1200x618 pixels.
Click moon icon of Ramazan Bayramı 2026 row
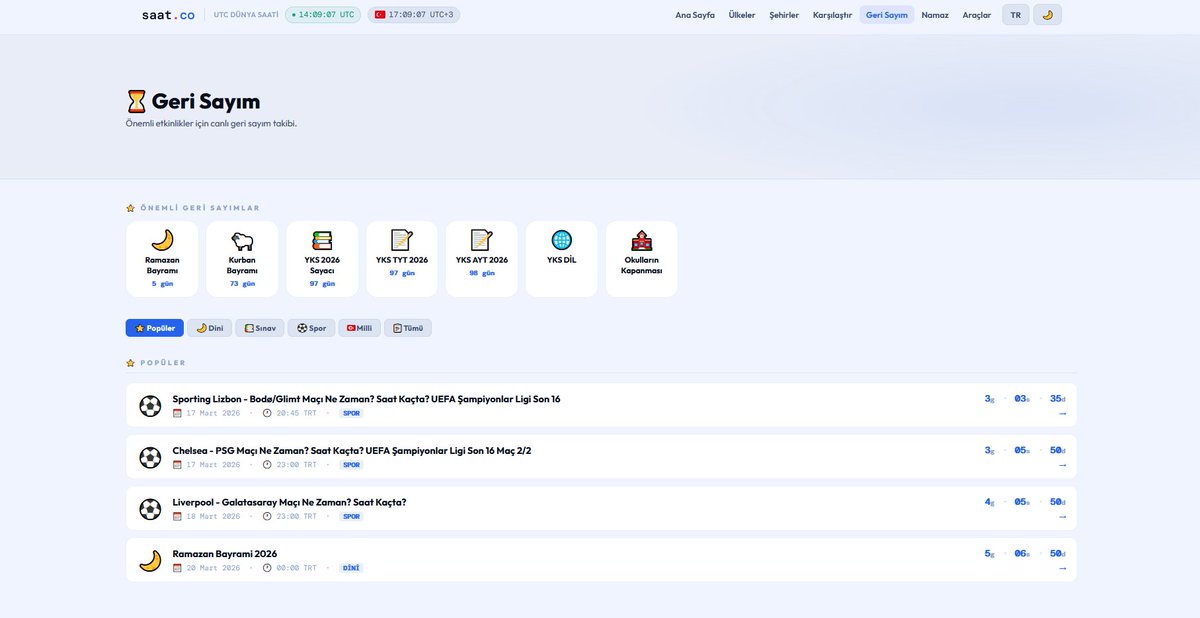(150, 561)
